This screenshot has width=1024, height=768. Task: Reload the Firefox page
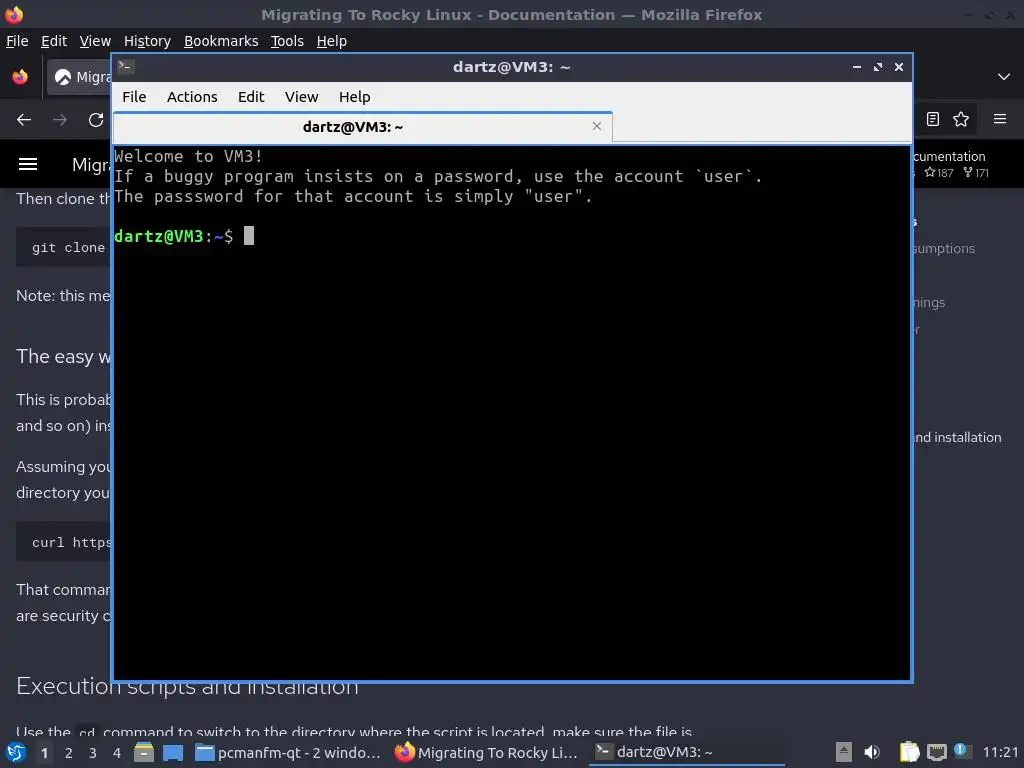(x=96, y=120)
